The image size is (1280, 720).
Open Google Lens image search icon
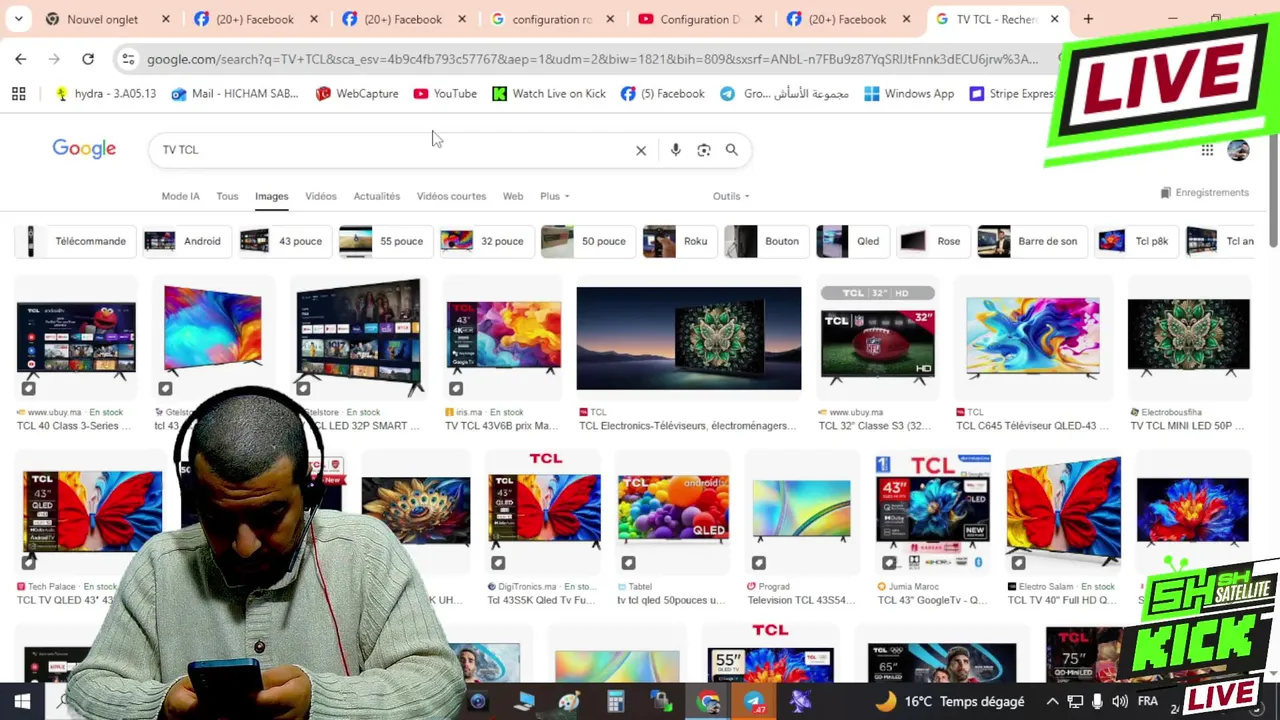pos(704,150)
